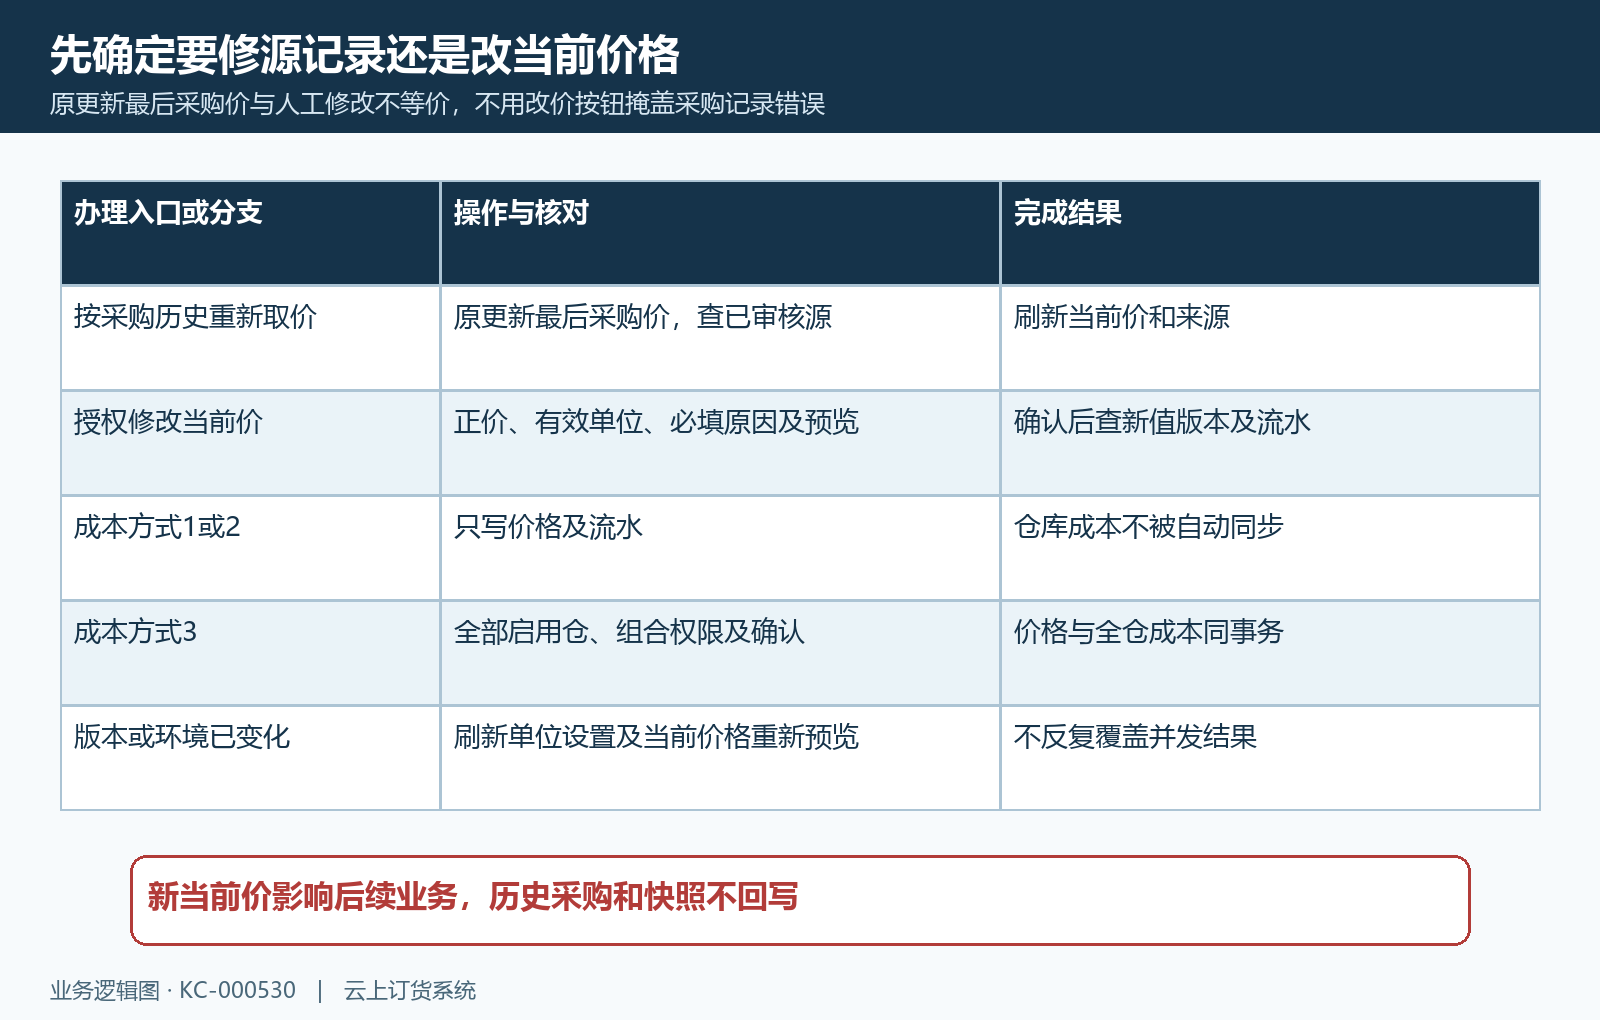Viewport: 1600px width, 1020px height.
Task: Click footer text 云上订货系统
Action: tap(410, 990)
